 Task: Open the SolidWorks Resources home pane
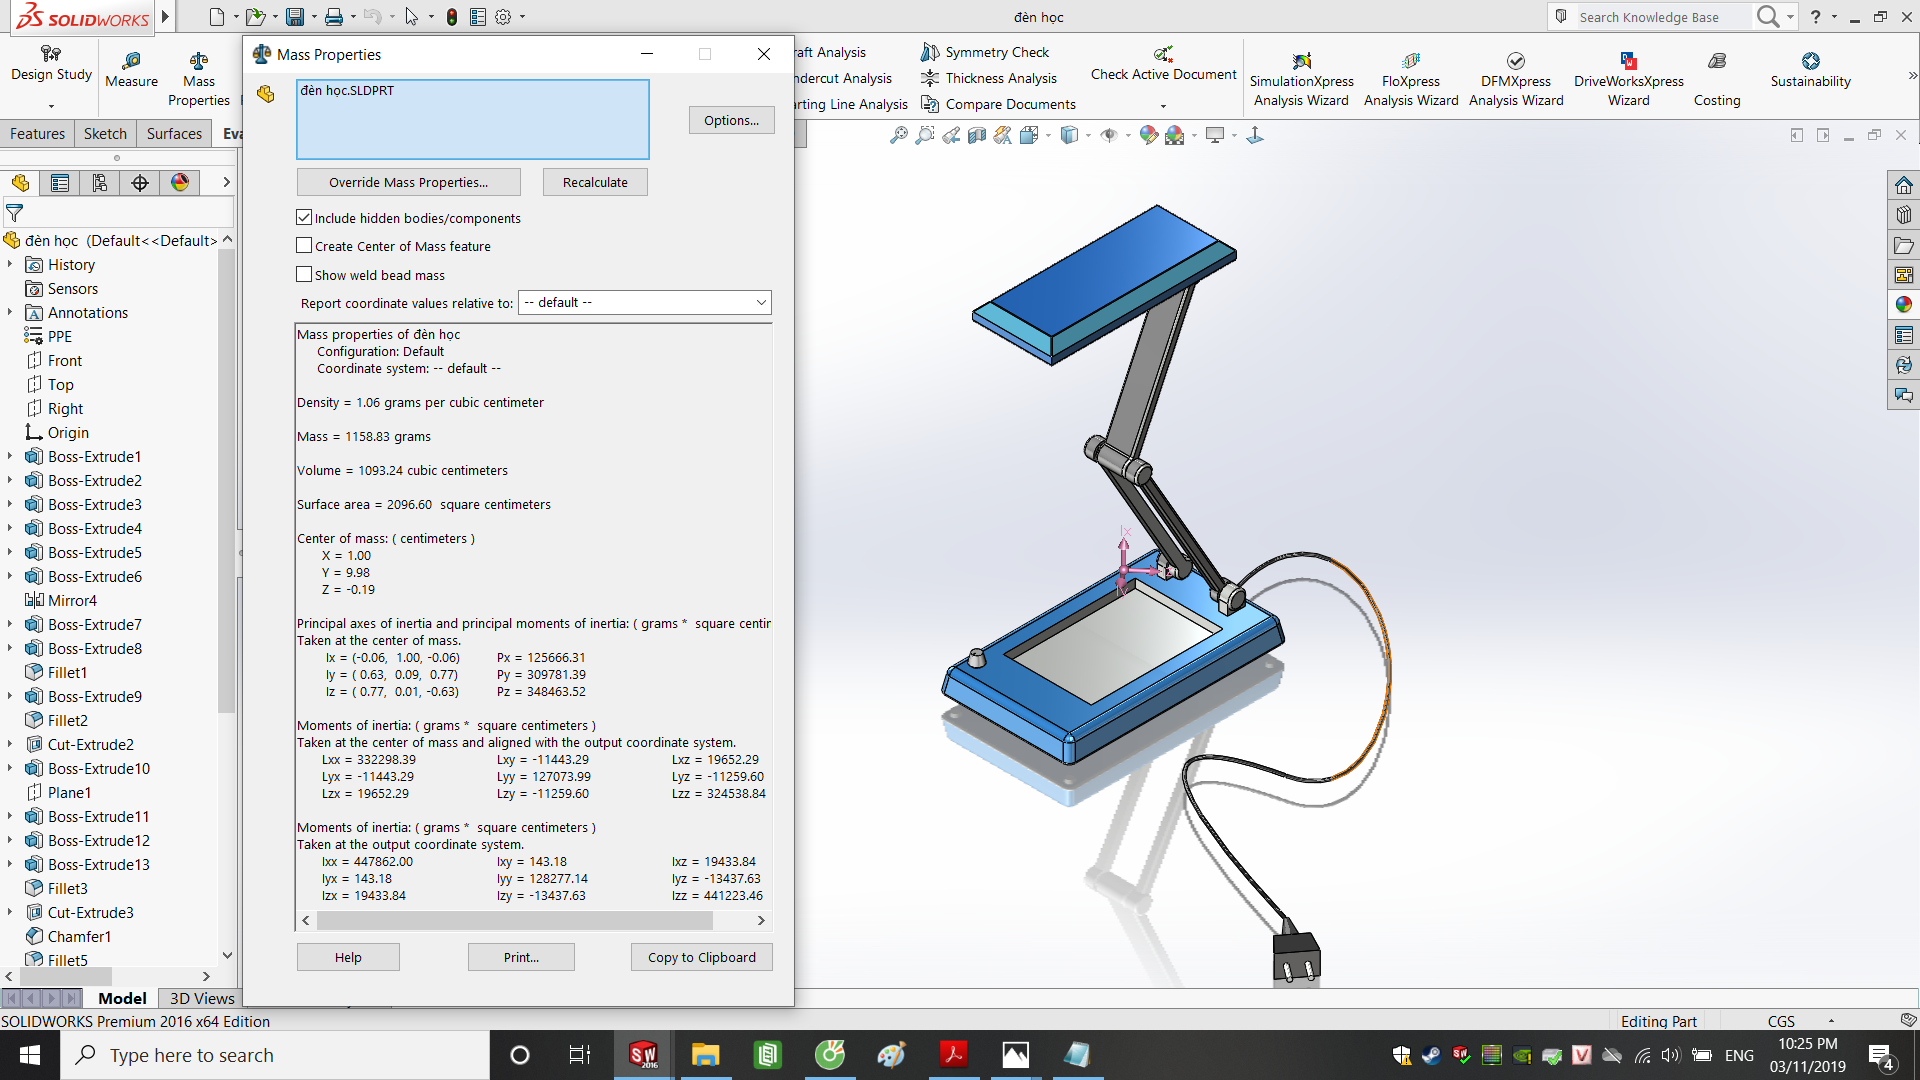pyautogui.click(x=1903, y=186)
